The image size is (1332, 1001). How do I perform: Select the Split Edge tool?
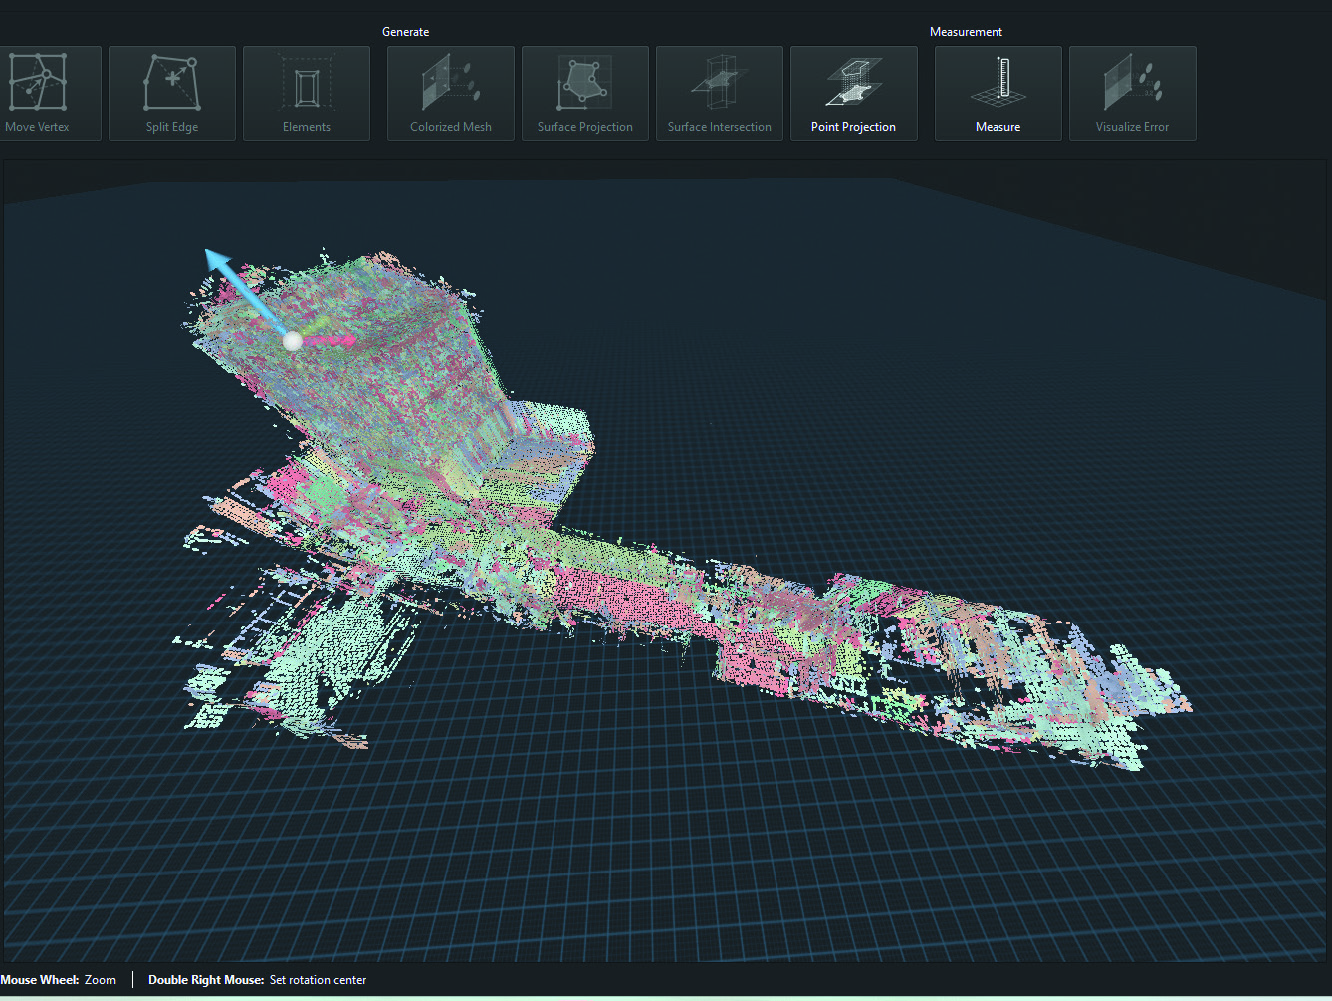point(172,93)
